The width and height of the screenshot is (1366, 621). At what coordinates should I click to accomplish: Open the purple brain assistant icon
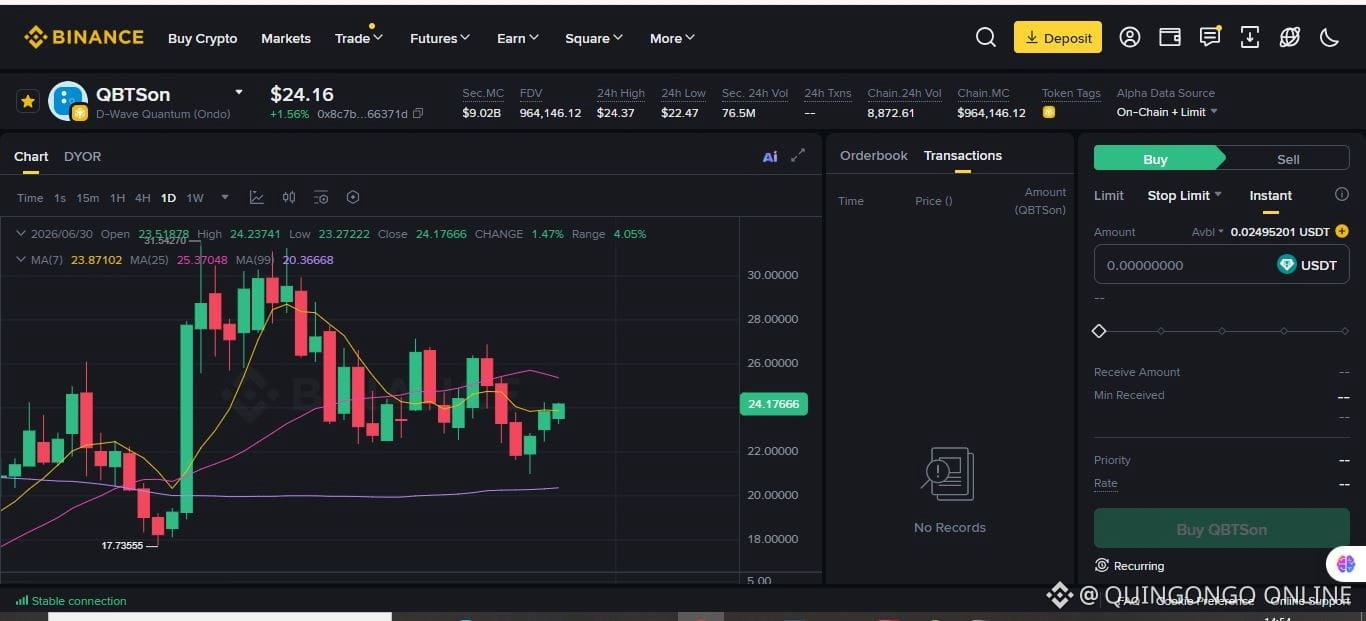pos(1345,565)
